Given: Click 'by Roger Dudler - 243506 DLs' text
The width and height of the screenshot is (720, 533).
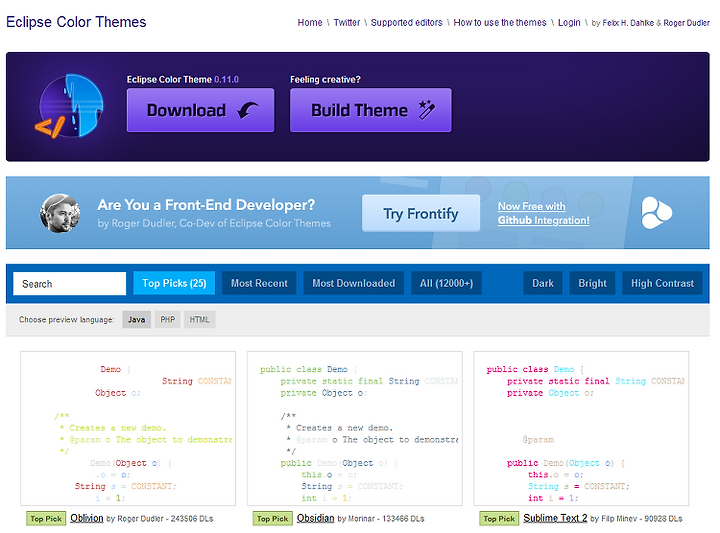Looking at the screenshot, I should click(160, 519).
